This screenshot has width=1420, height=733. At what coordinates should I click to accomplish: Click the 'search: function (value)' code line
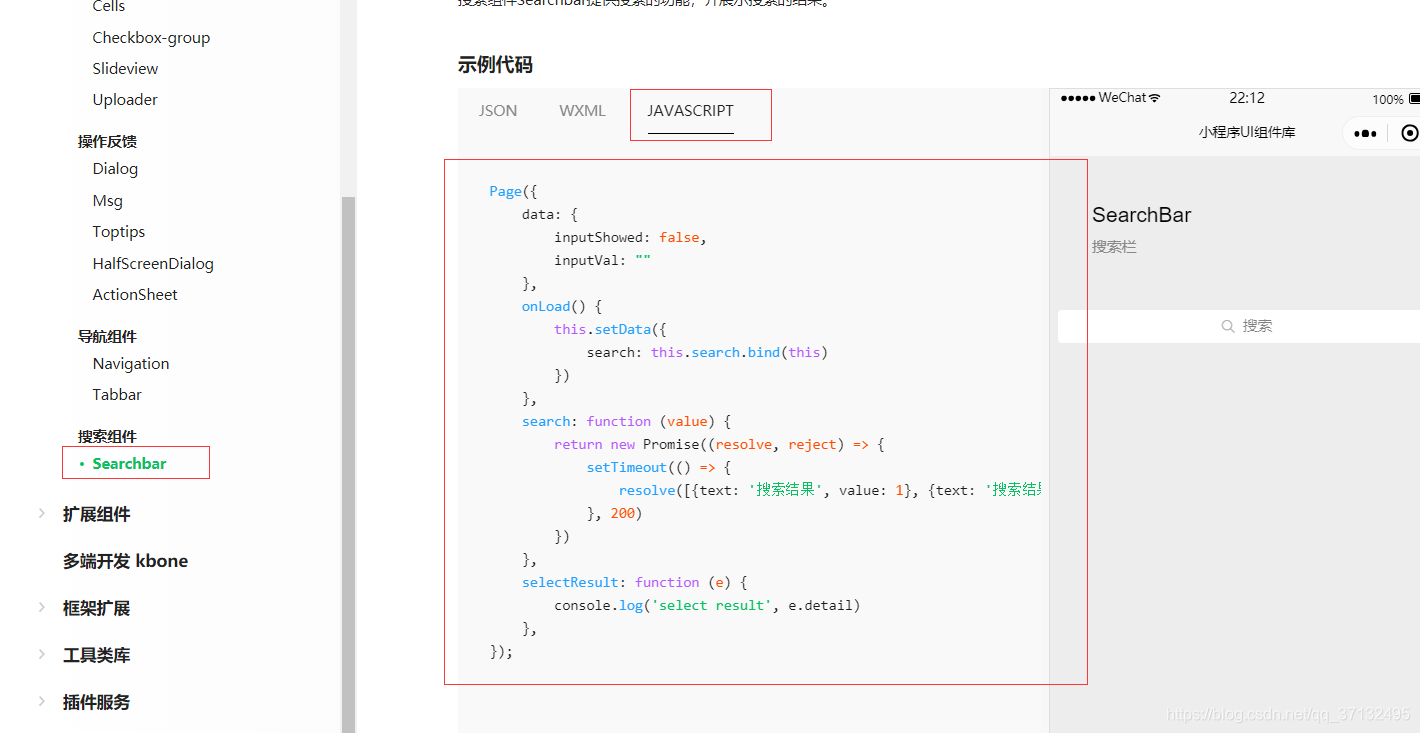pyautogui.click(x=626, y=422)
